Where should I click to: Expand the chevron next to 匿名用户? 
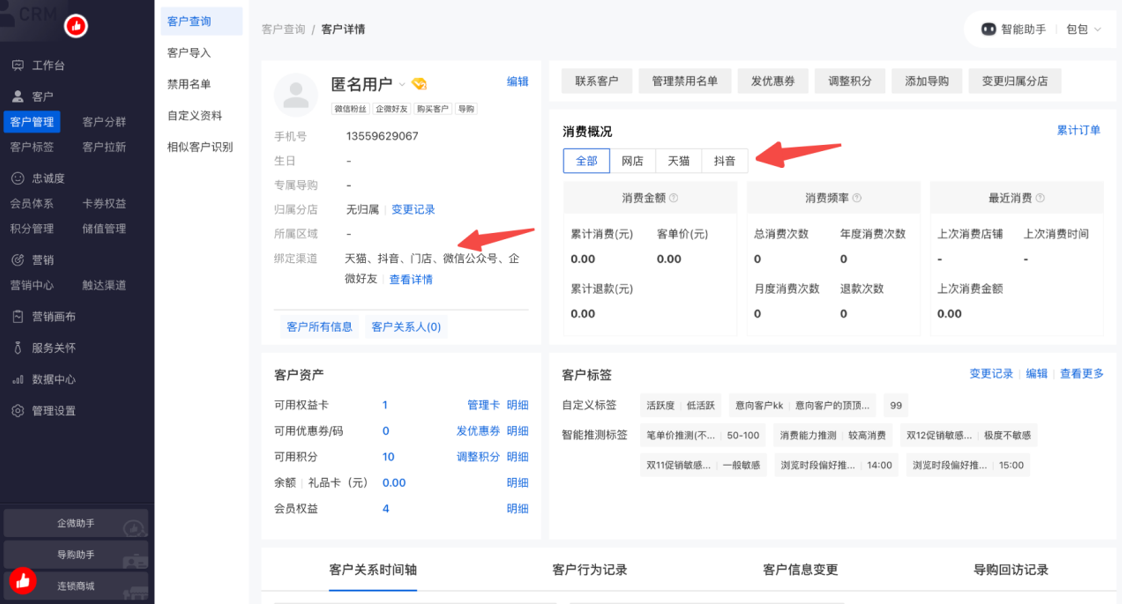(x=402, y=85)
